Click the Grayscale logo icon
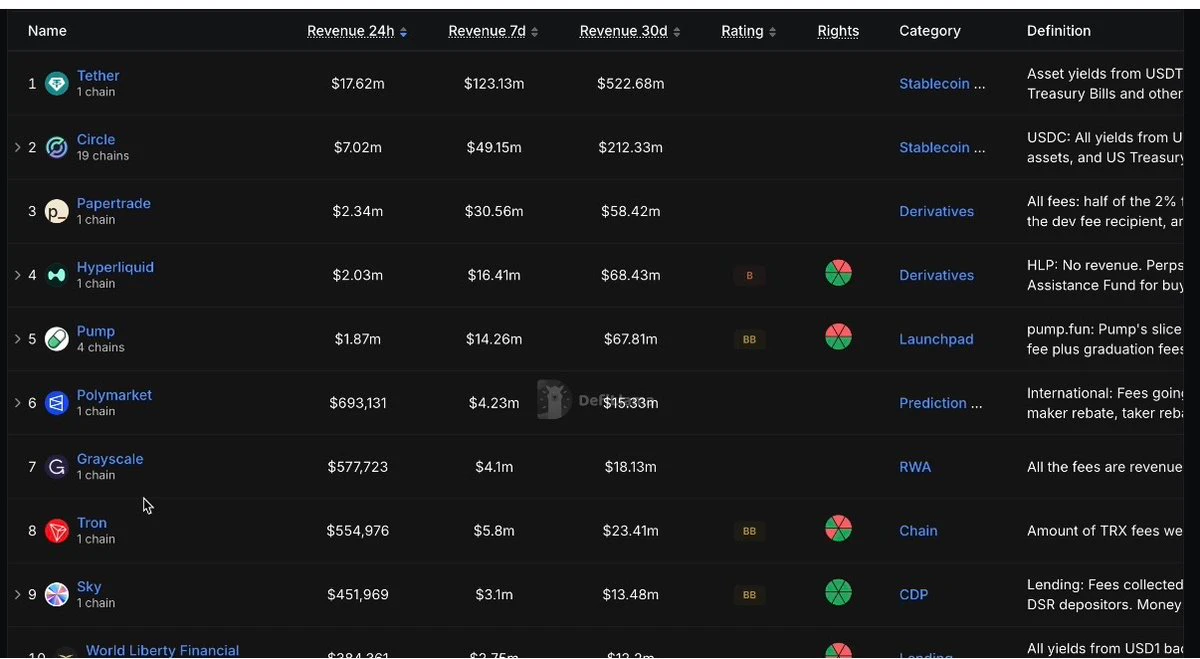The height and width of the screenshot is (659, 1200). (x=57, y=467)
